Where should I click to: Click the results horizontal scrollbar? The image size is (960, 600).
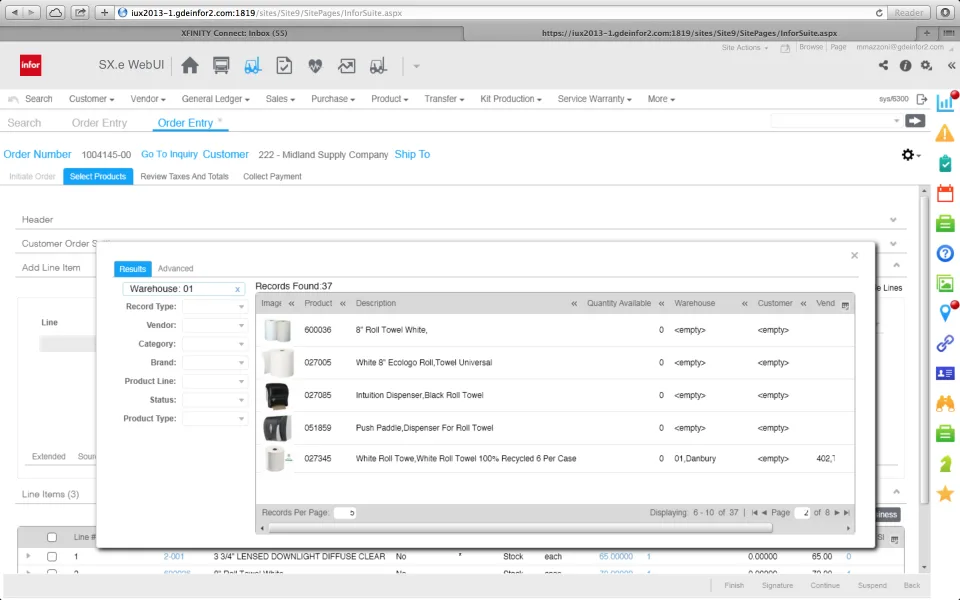(x=520, y=528)
